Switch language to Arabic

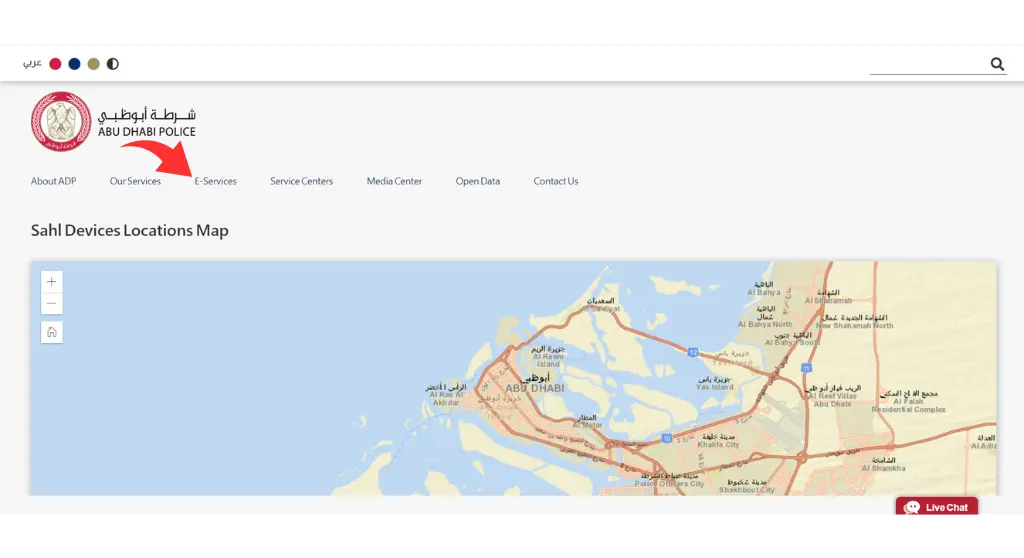pyautogui.click(x=32, y=63)
